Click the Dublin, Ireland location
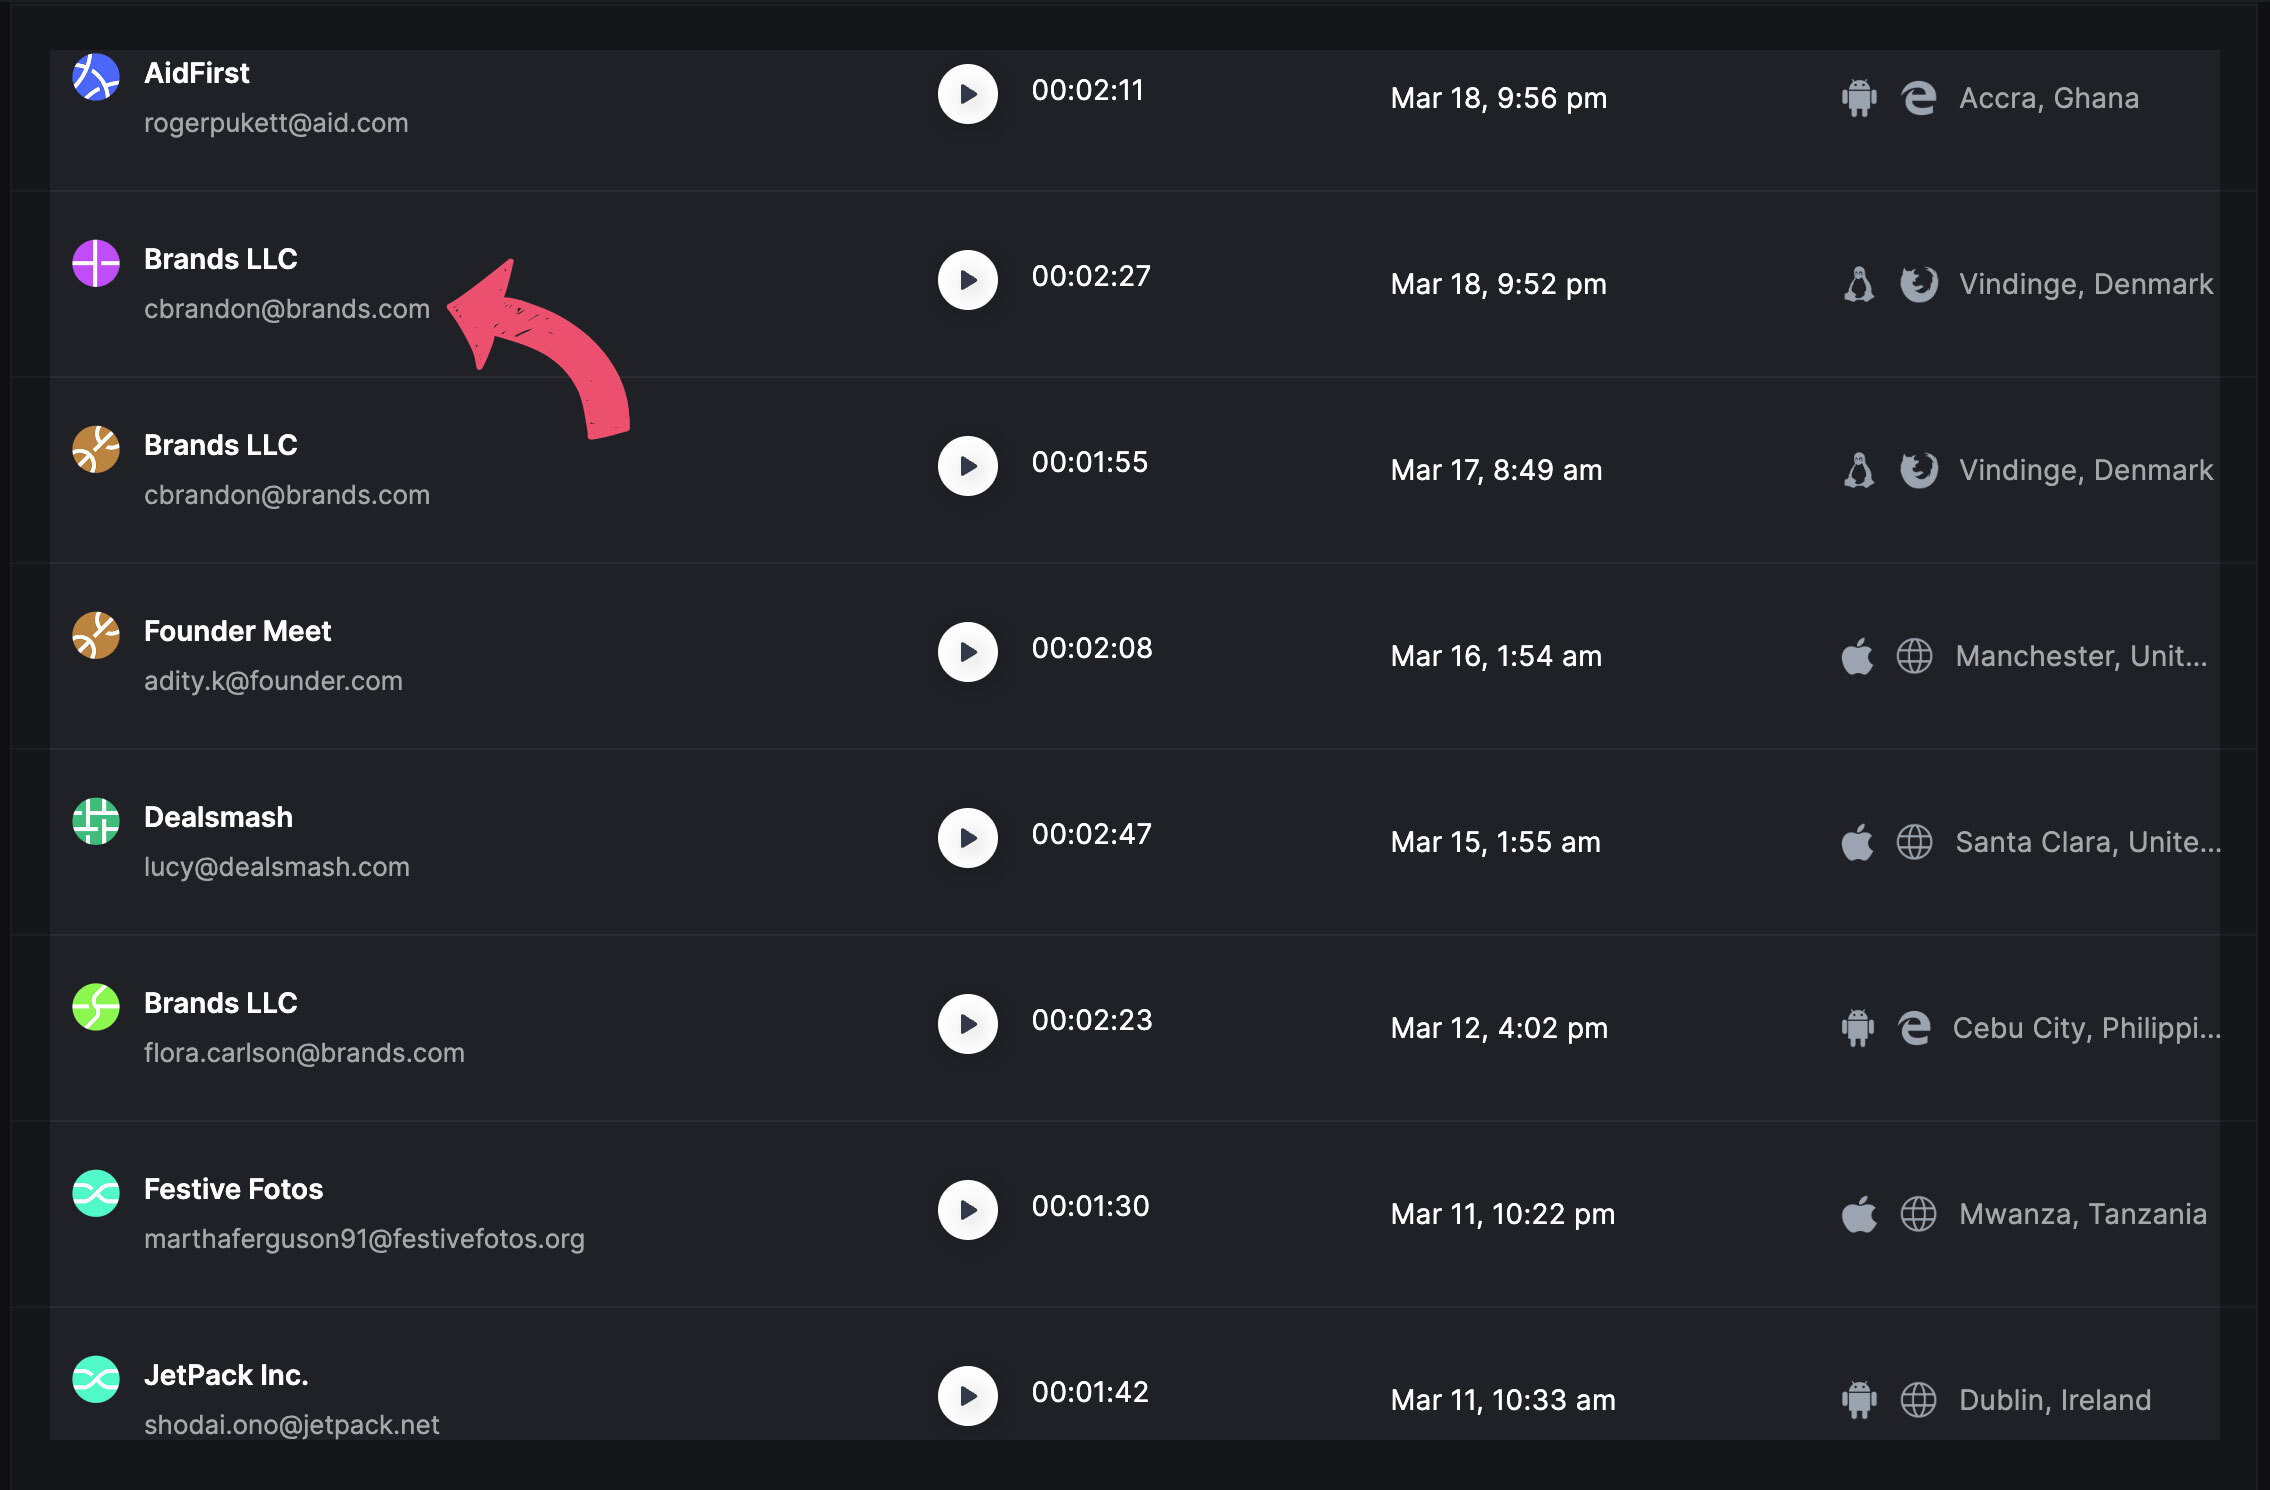This screenshot has height=1490, width=2270. tap(2054, 1400)
